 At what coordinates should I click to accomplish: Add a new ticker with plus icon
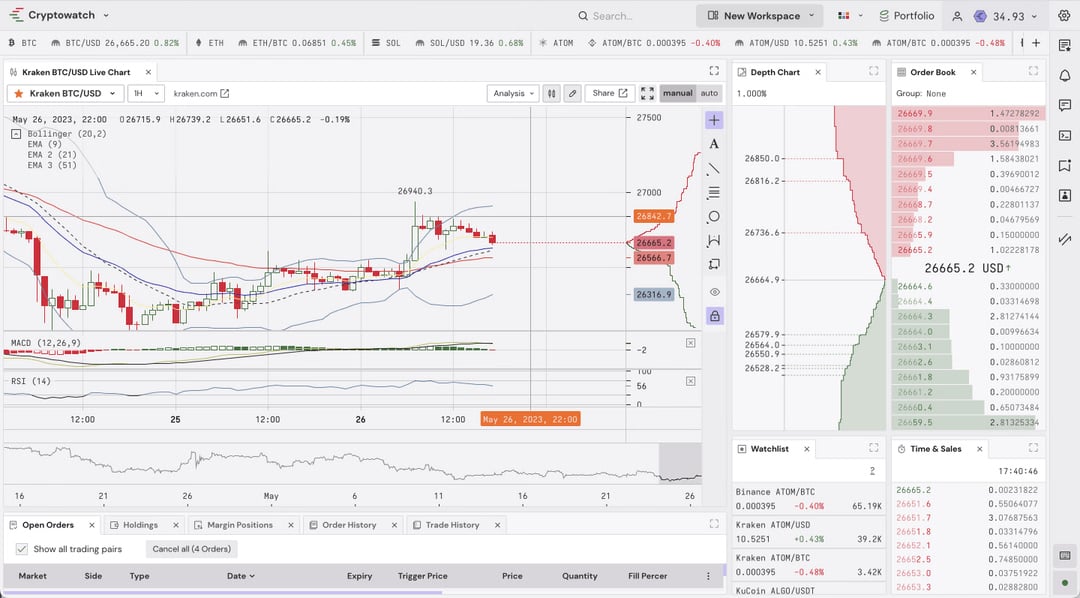[x=1036, y=43]
